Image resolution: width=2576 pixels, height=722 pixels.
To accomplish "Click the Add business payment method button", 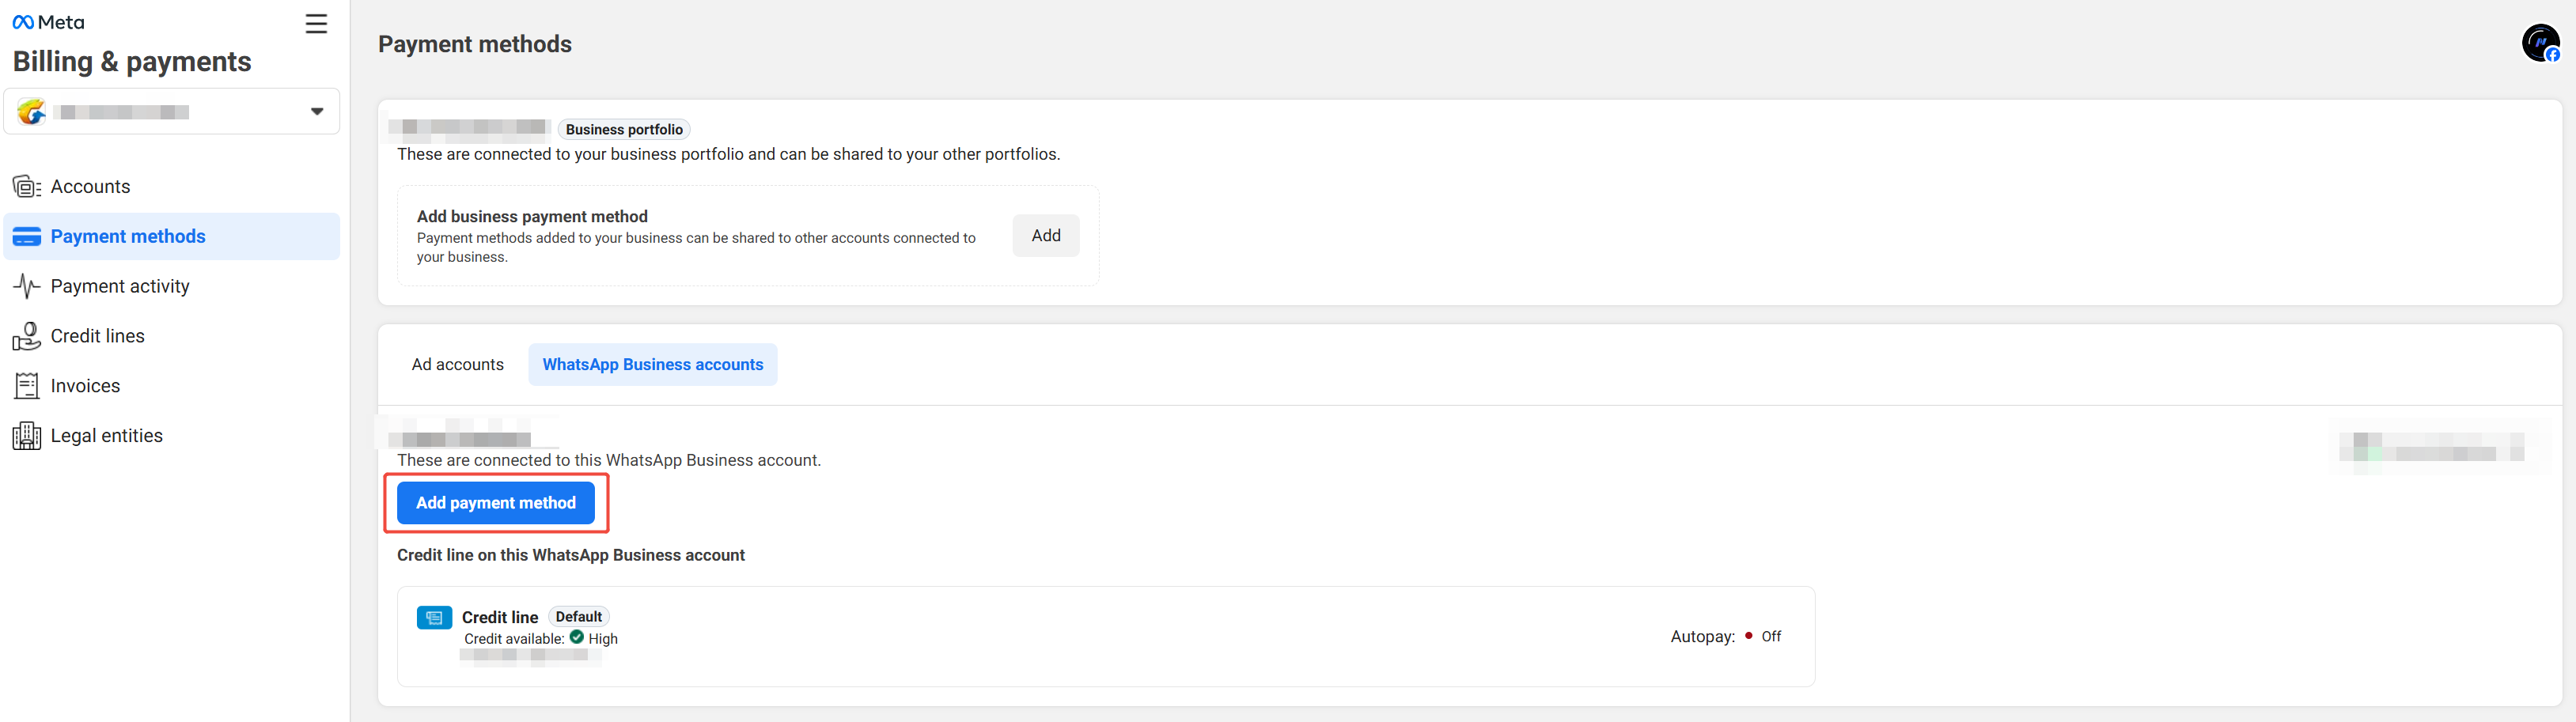I will (1045, 236).
